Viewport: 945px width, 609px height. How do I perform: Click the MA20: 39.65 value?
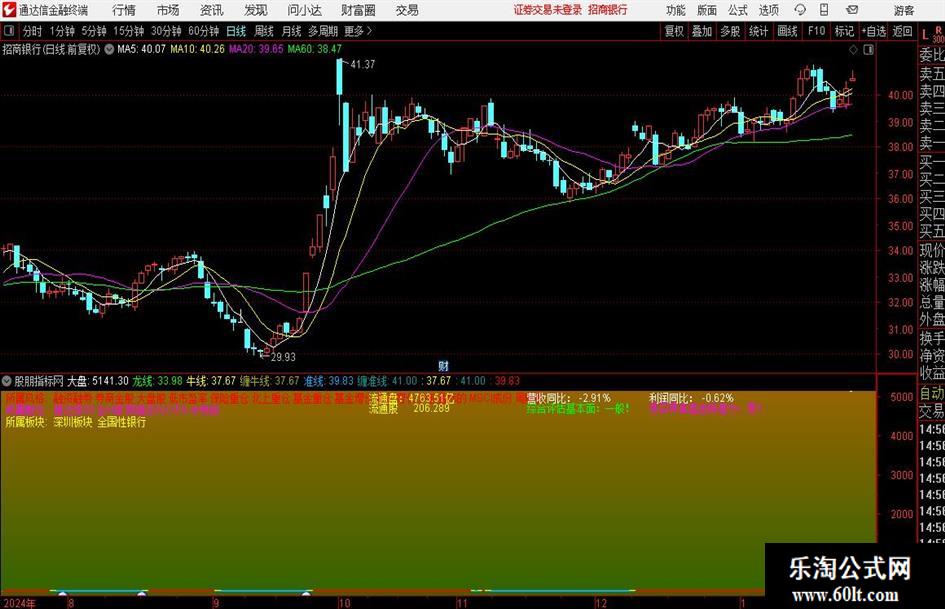(256, 49)
